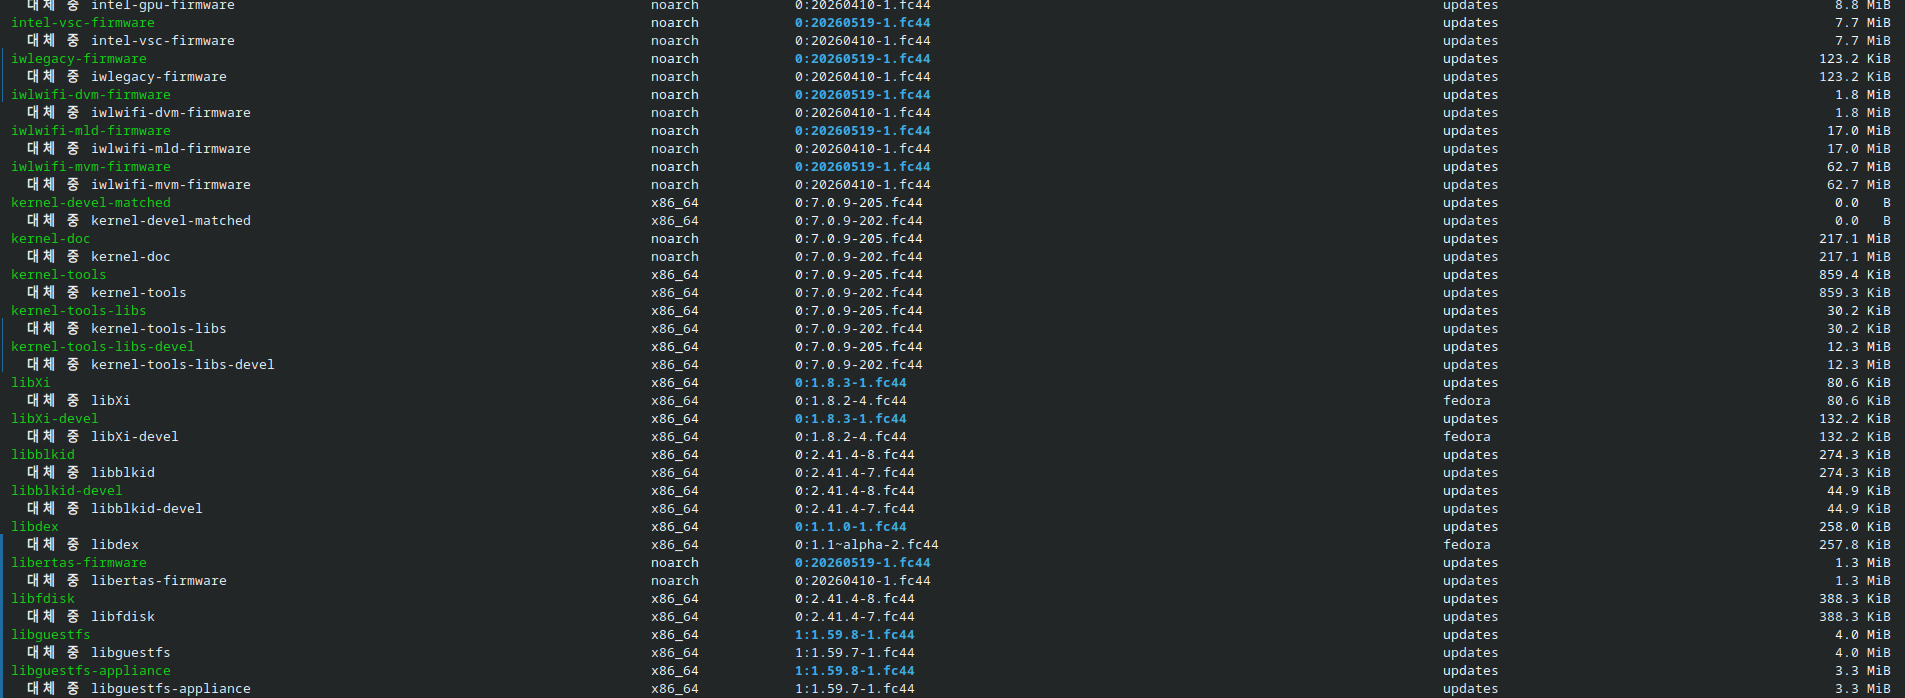Image resolution: width=1905 pixels, height=698 pixels.
Task: Click the iwlwifi-dvm-firmware green package name
Action: click(91, 95)
